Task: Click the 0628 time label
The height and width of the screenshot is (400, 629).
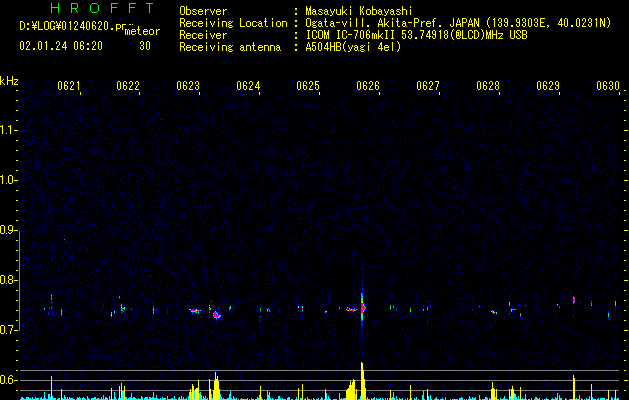Action: pos(488,86)
